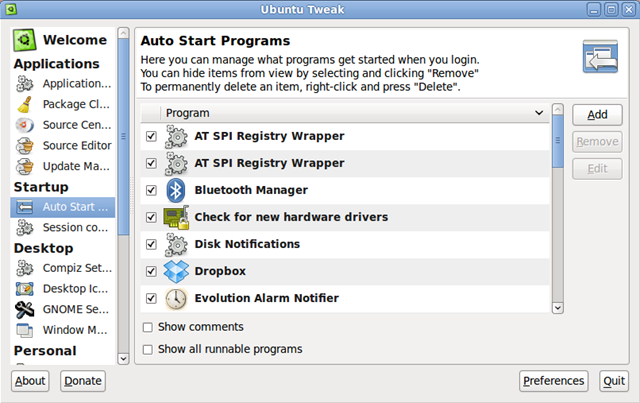Click the gears icon beside Application...

[24, 83]
